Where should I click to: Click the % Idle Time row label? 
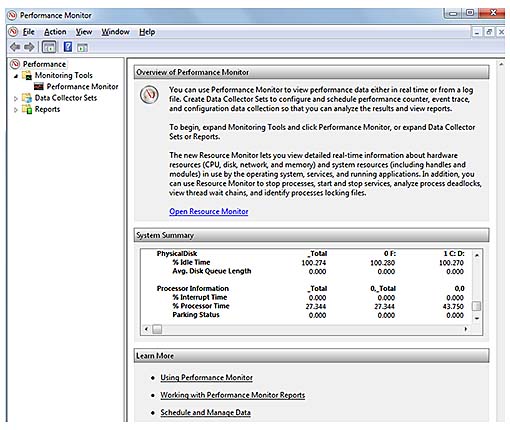click(191, 262)
